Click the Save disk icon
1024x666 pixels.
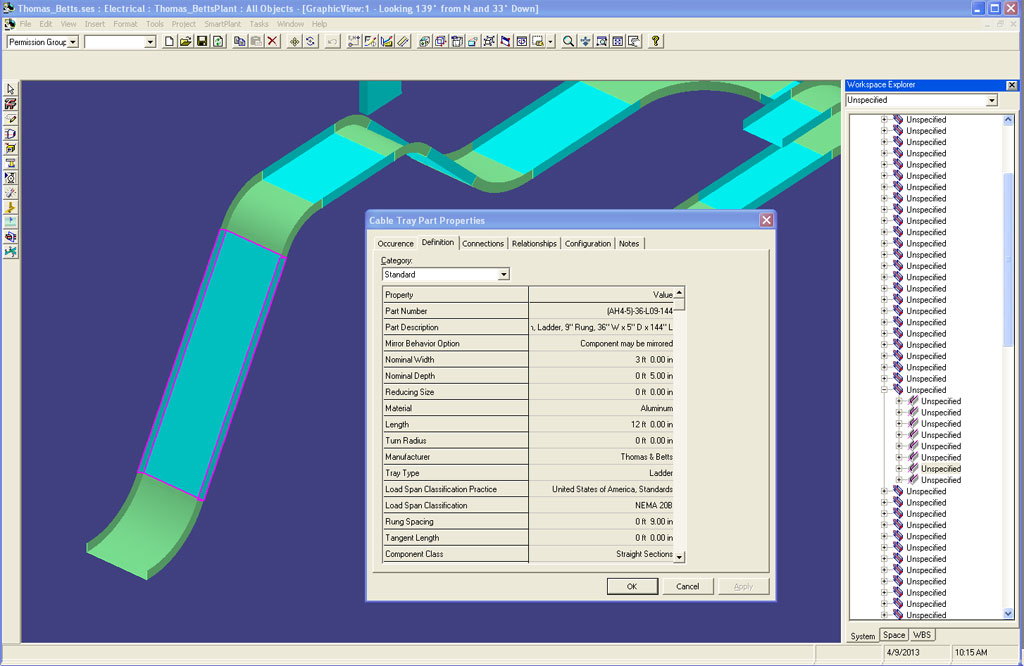(x=202, y=42)
